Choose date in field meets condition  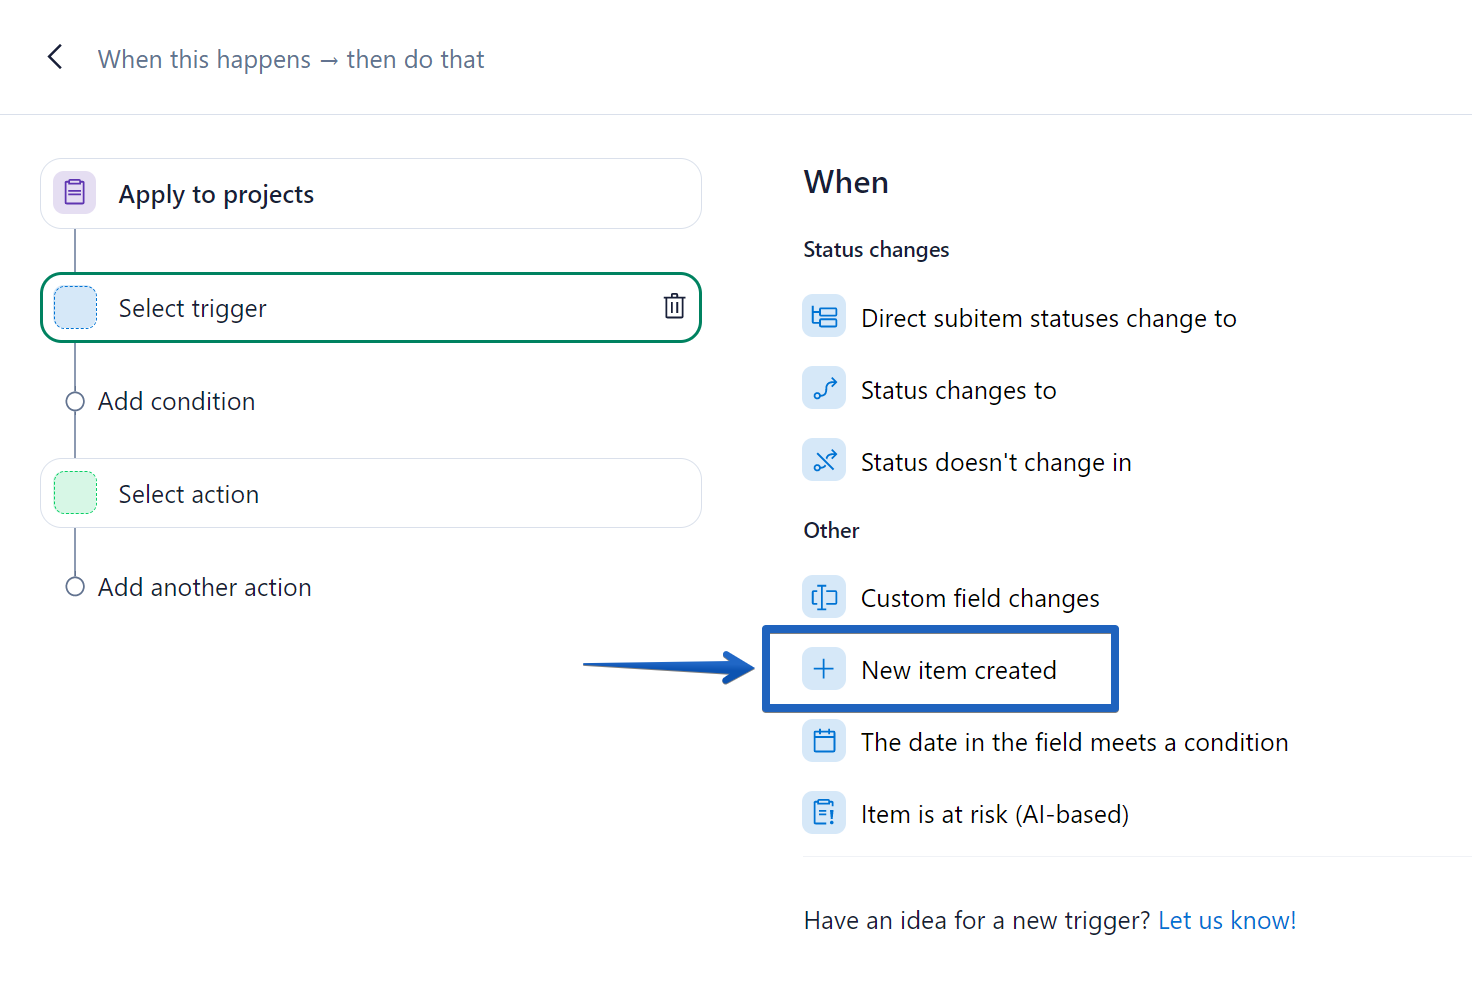point(1074,742)
